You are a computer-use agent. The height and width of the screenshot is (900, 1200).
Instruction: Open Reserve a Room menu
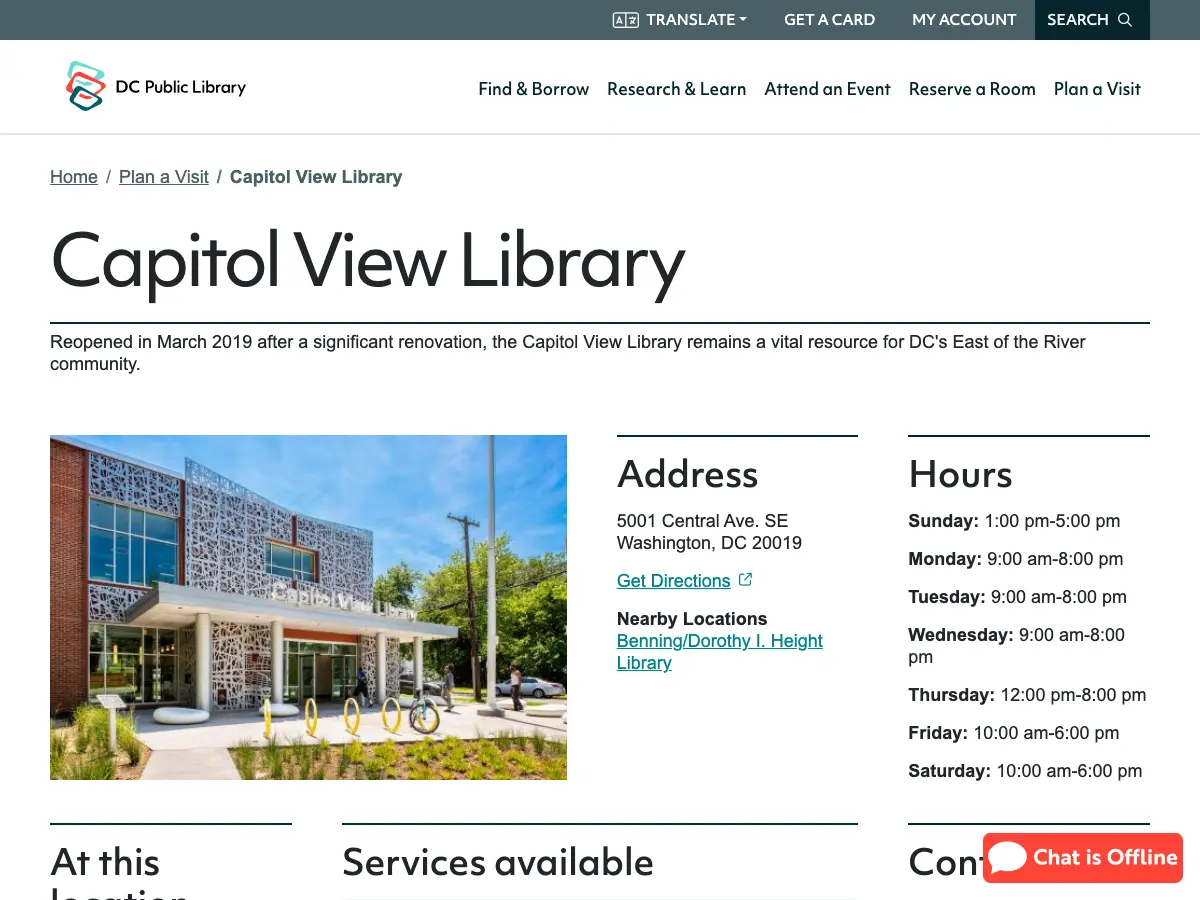[972, 89]
